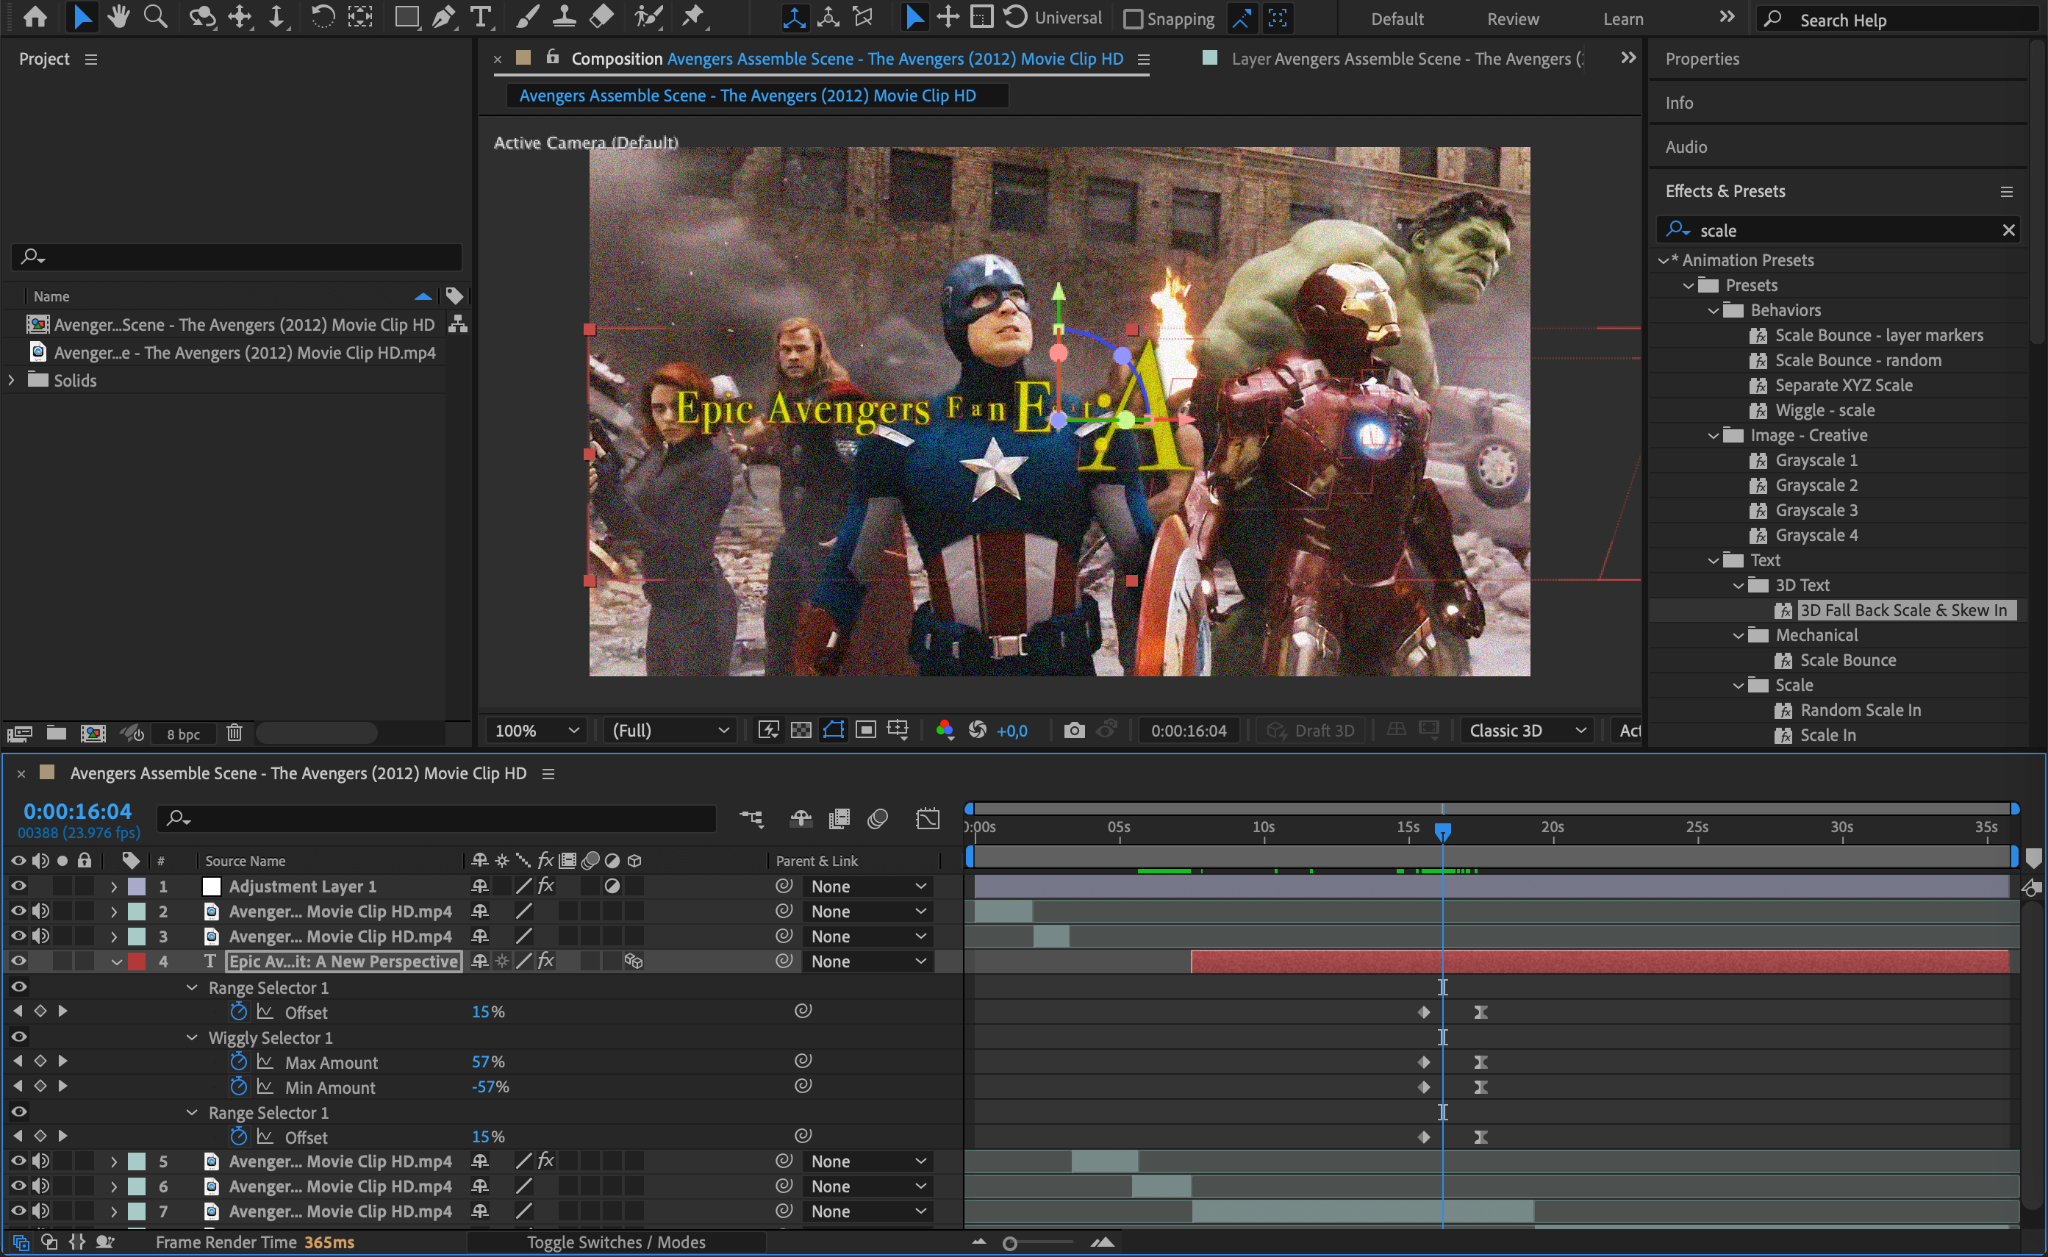Toggle Offset stopwatch under first Range Selector 1
2048x1257 pixels.
point(238,1012)
